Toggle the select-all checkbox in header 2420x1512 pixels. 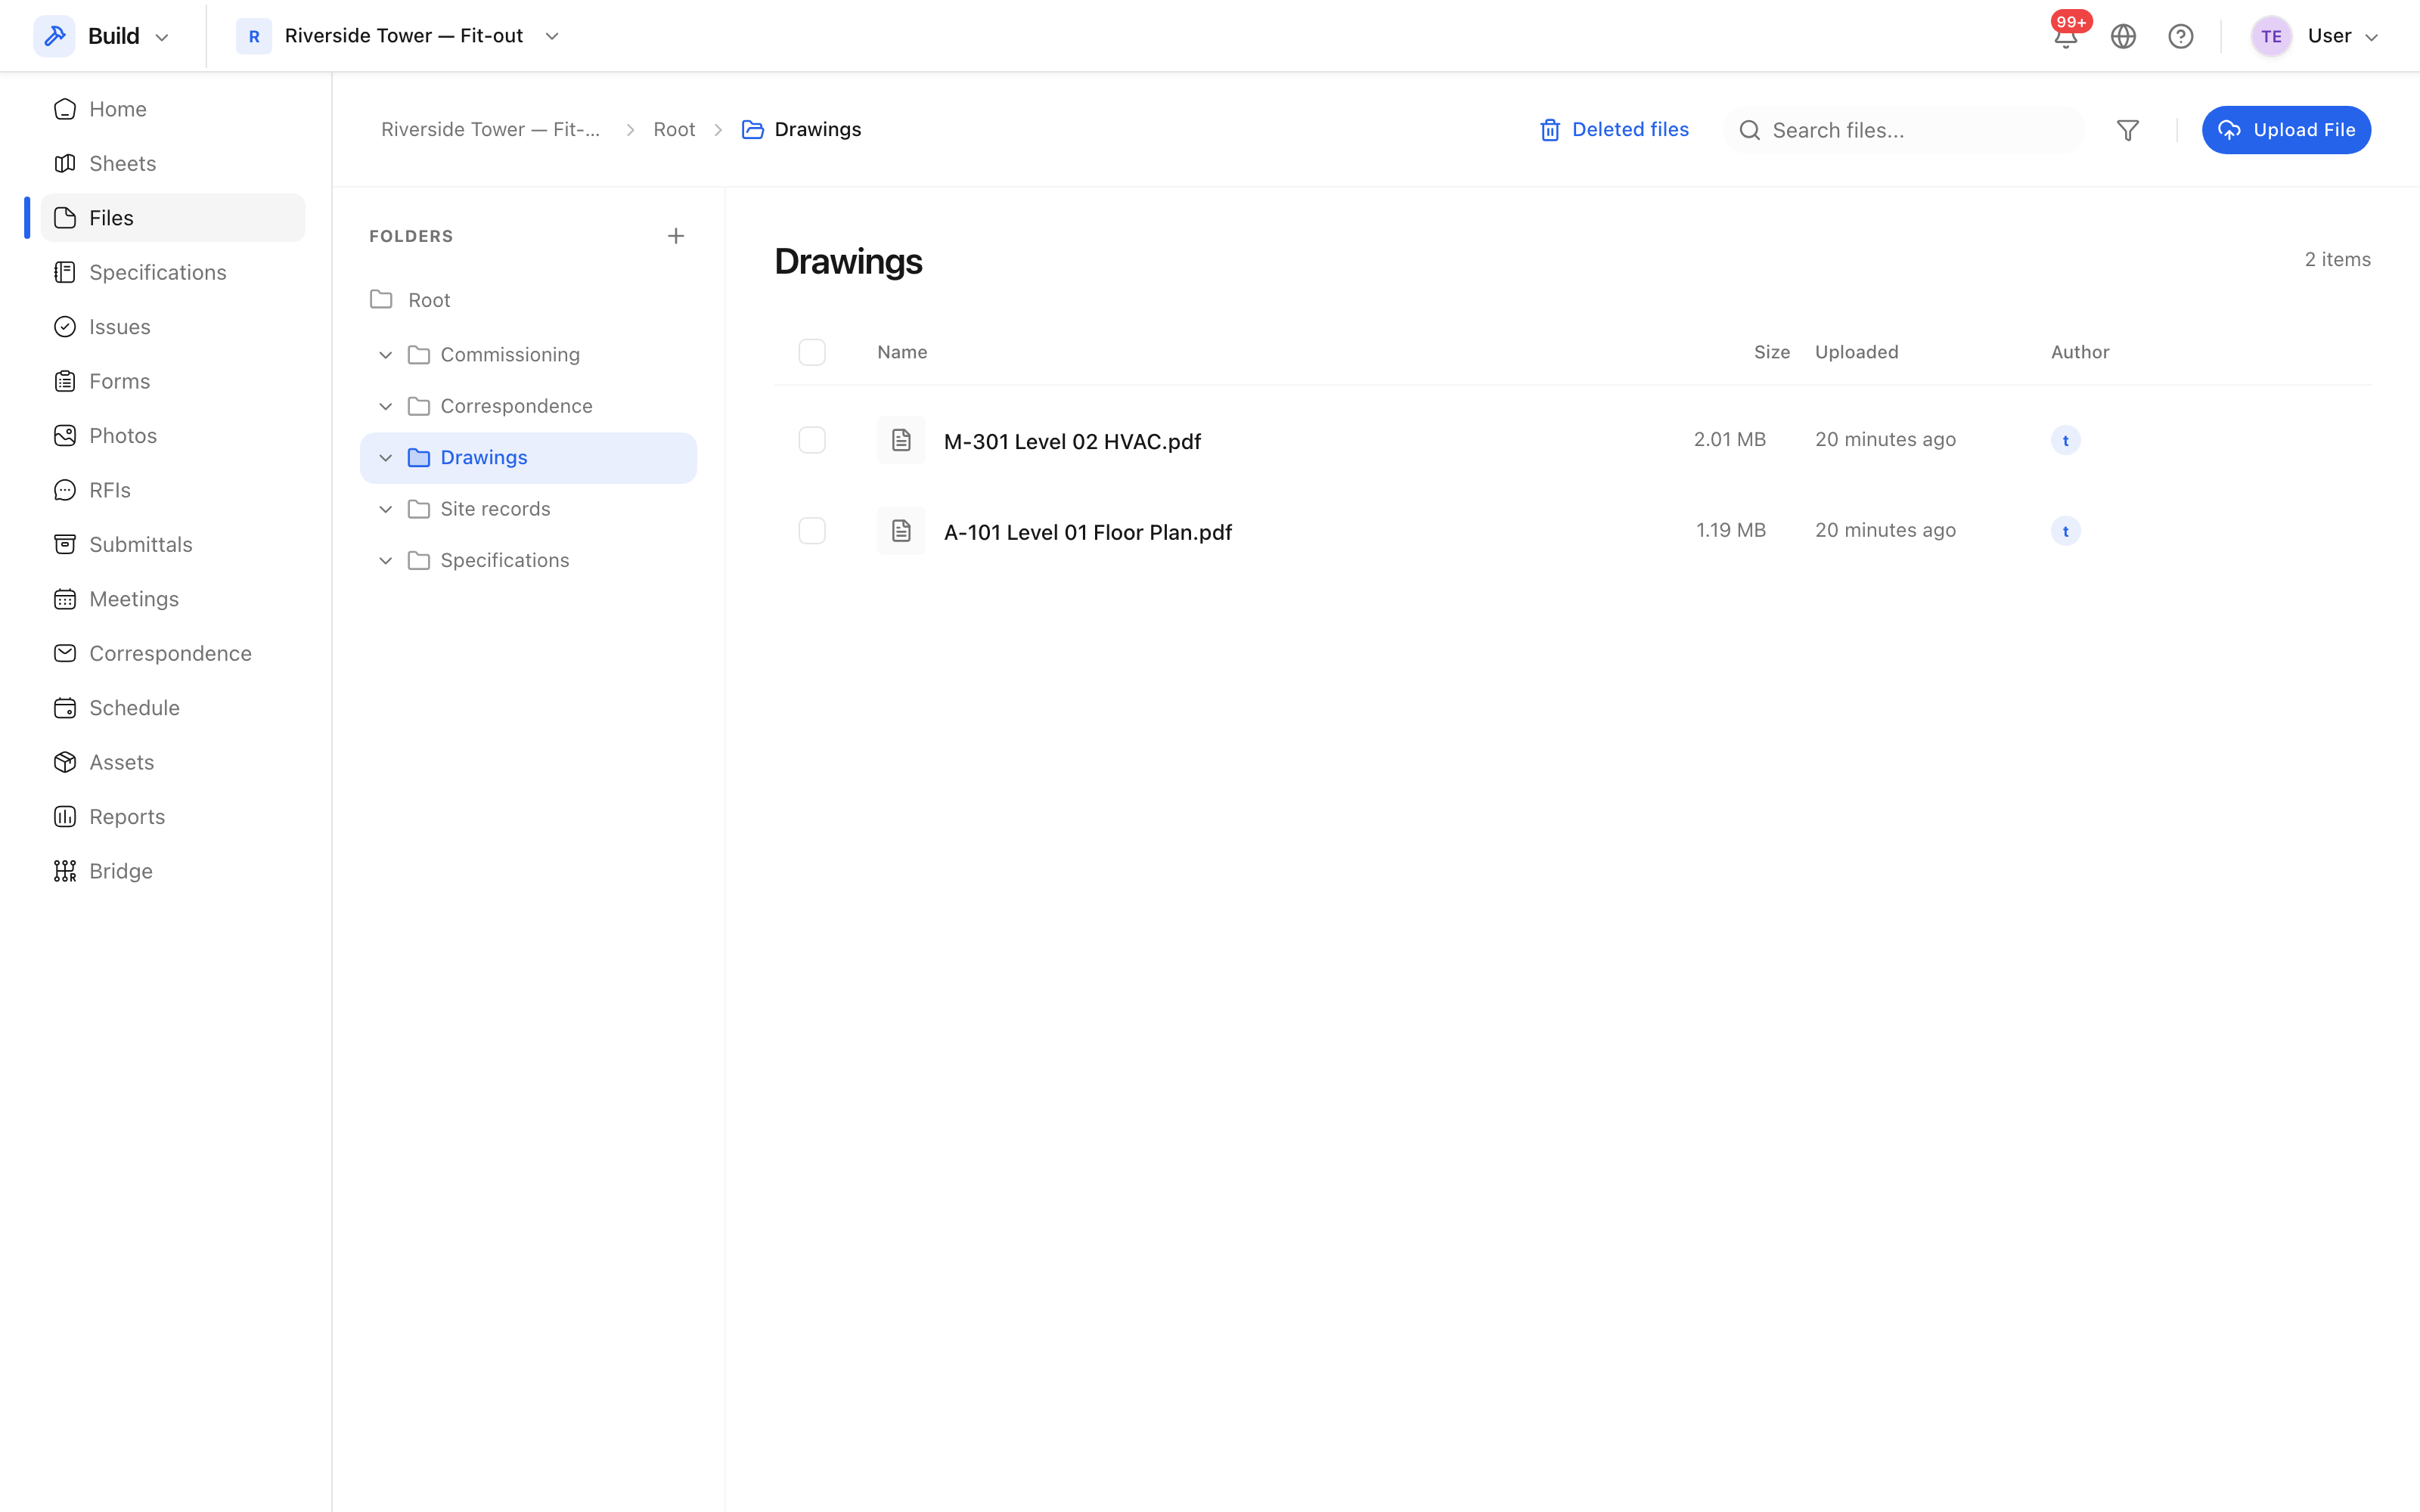pyautogui.click(x=812, y=352)
